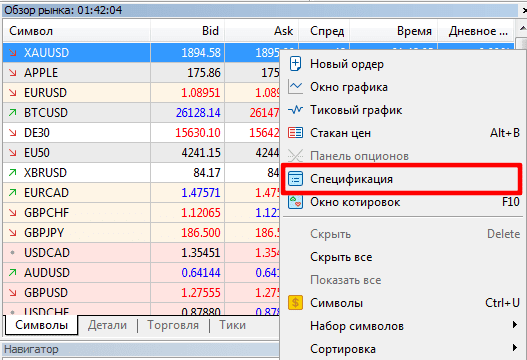The height and width of the screenshot is (360, 527).
Task: Click the GBPJPY bid value 186.500
Action: [201, 233]
